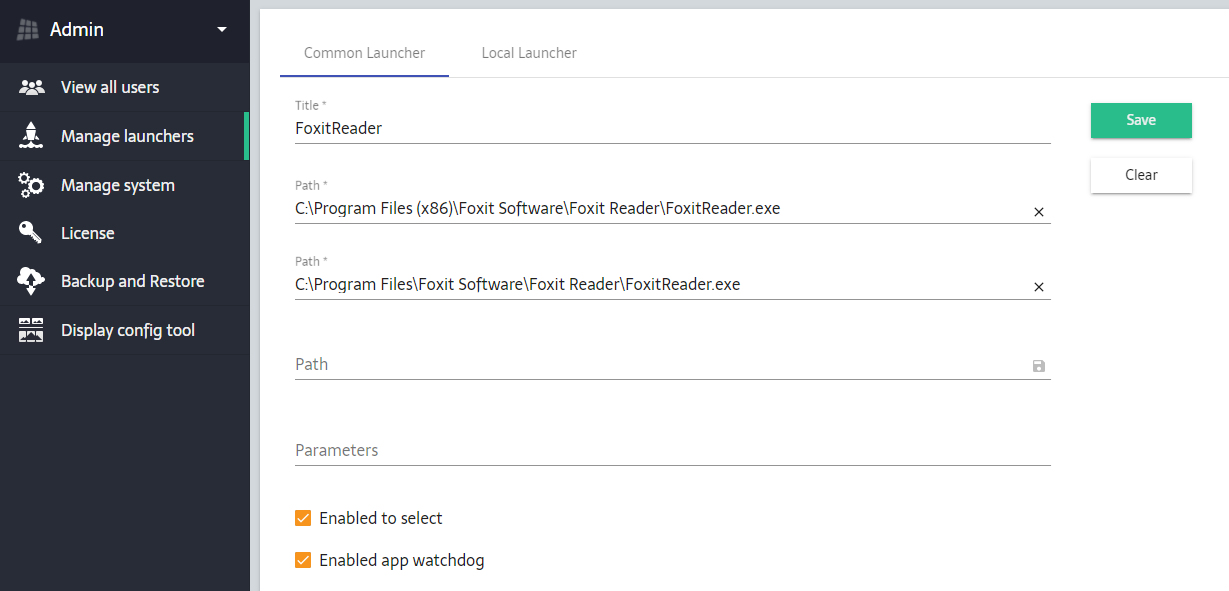Click the Manage launchers rocket icon
Image resolution: width=1229 pixels, height=591 pixels.
32,136
